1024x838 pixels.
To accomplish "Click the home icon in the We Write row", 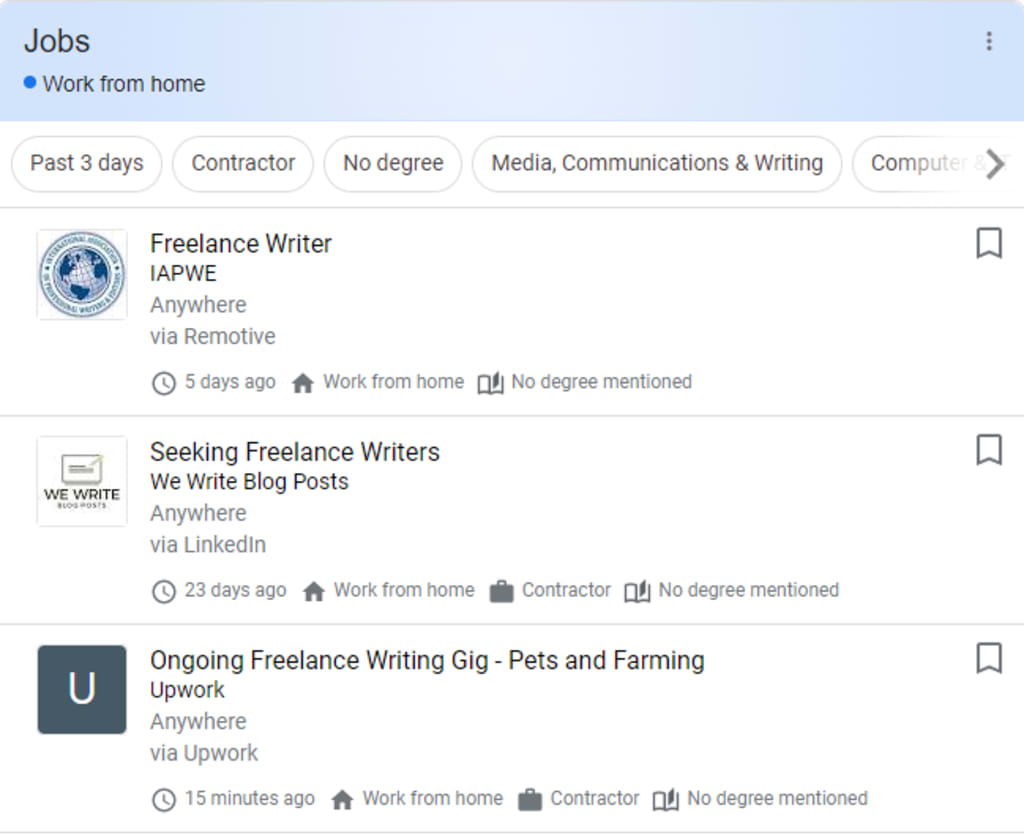I will click(313, 590).
